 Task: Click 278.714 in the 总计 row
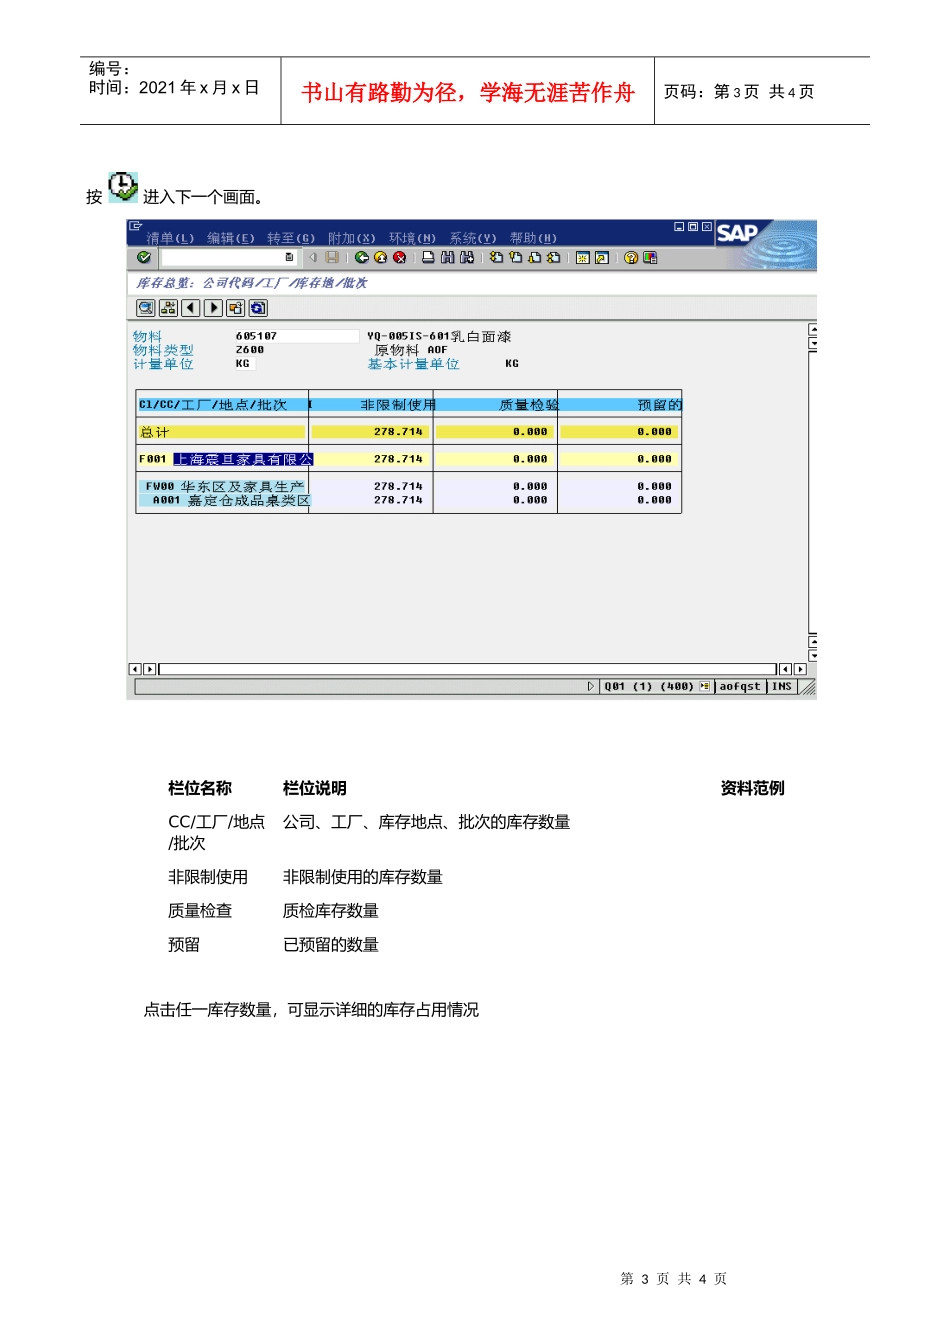point(398,432)
